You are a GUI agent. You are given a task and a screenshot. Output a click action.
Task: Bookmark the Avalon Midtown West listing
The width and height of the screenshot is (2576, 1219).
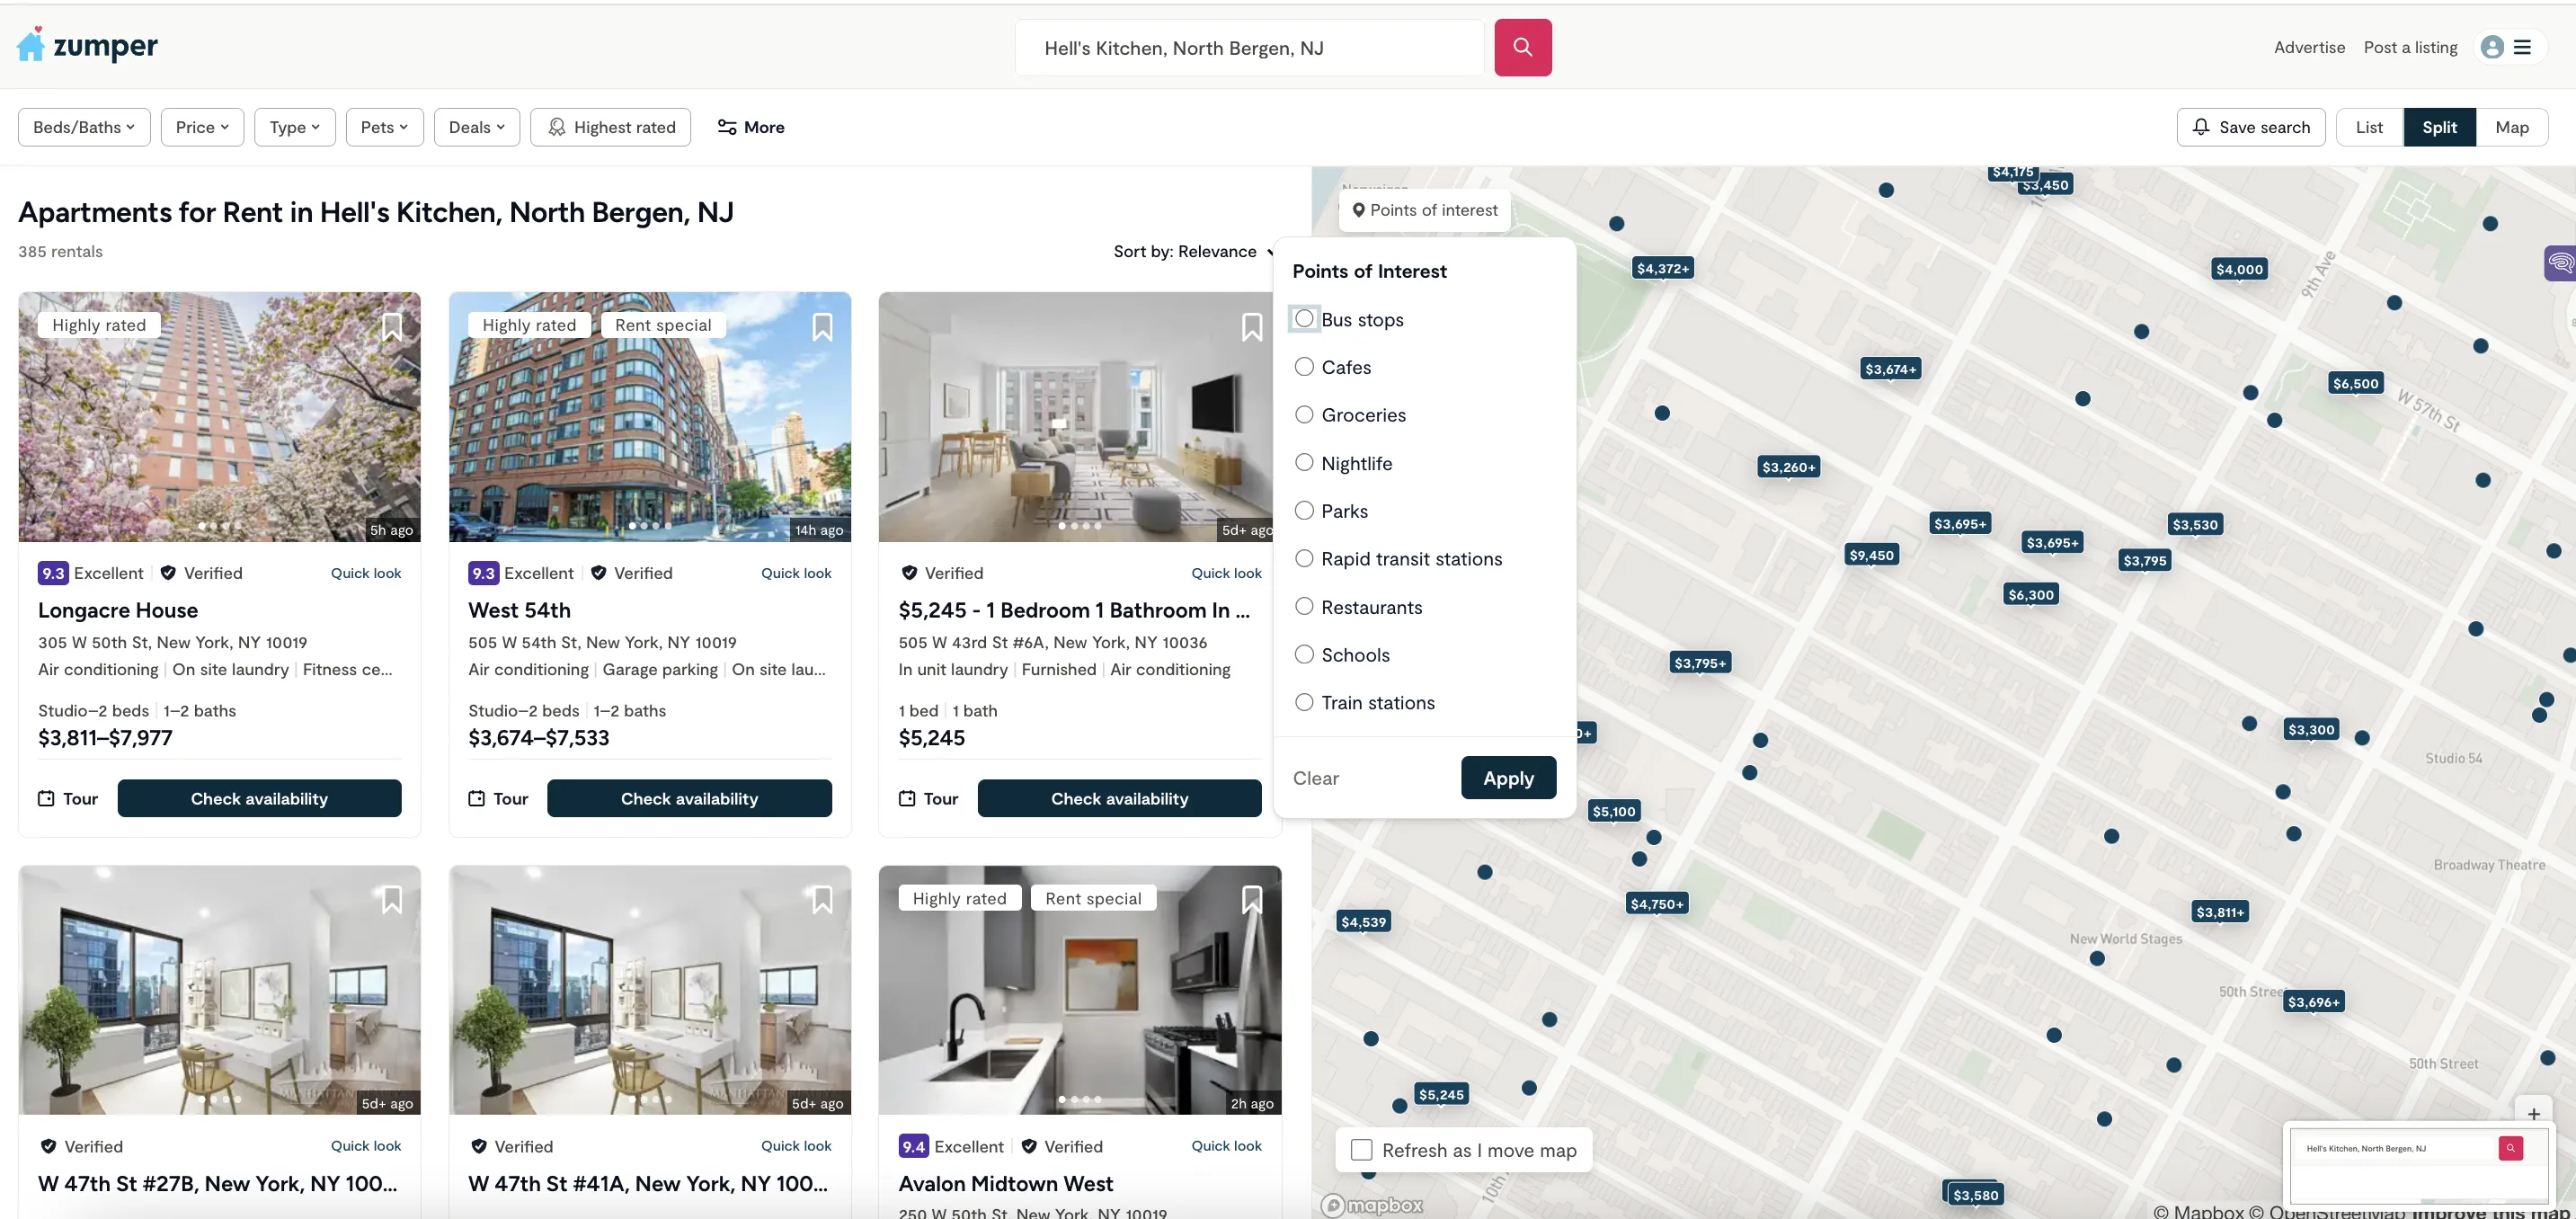tap(1251, 900)
